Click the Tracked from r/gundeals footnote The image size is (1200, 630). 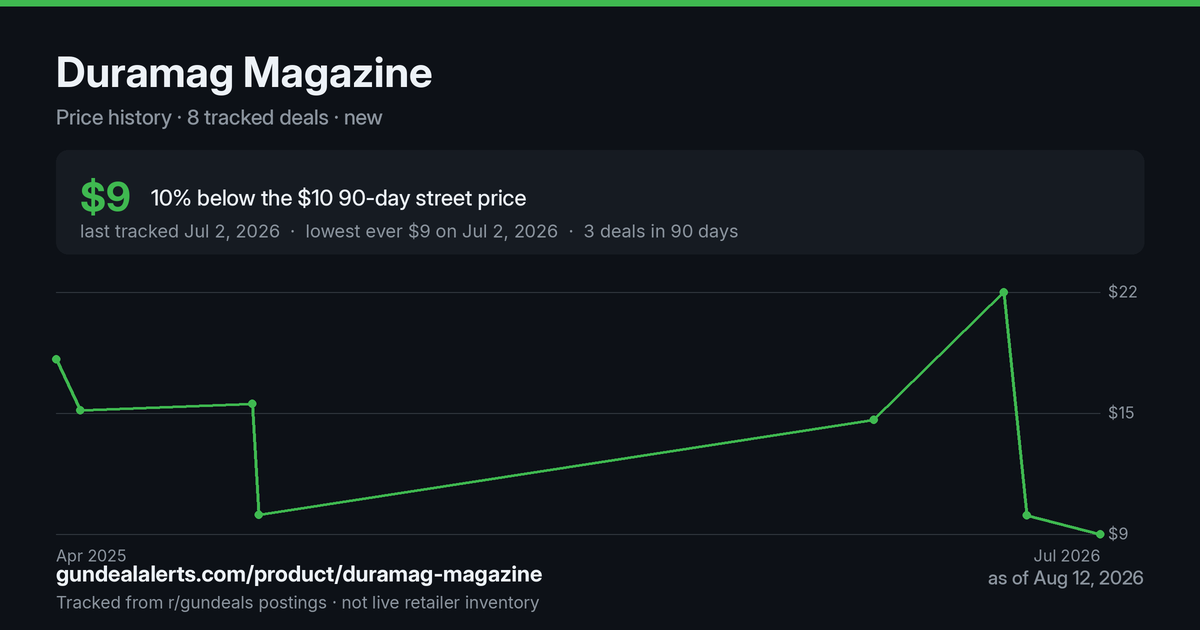[297, 602]
